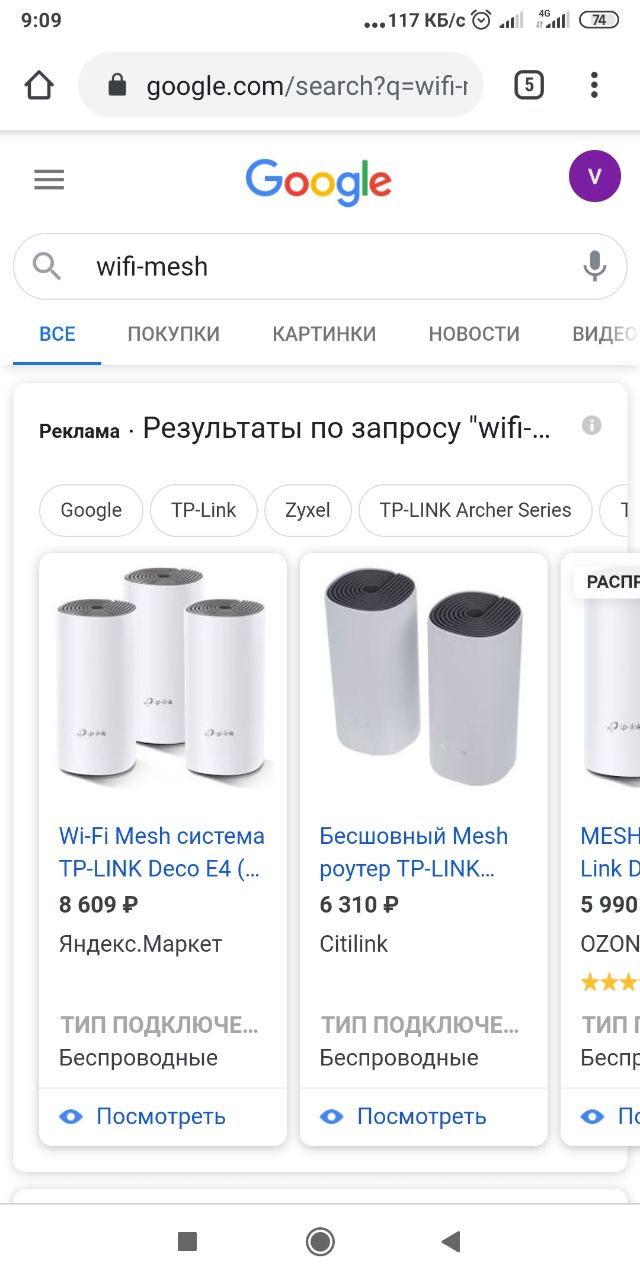Open the Wi-Fi Mesh система TP-LINK Deco E4 link

(x=161, y=851)
